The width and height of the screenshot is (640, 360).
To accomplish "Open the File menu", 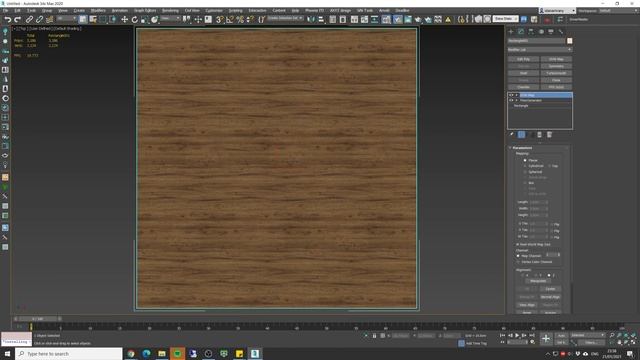I will [x=5, y=11].
